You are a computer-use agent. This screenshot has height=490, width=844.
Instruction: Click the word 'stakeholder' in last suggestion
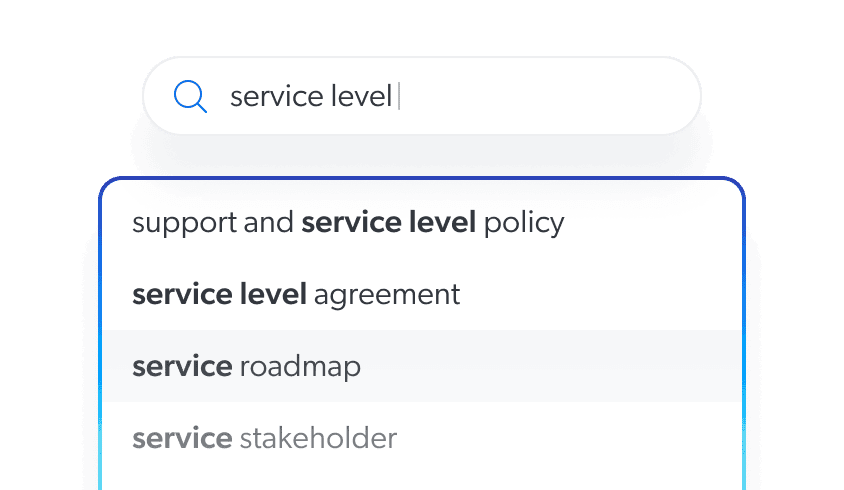click(x=318, y=438)
